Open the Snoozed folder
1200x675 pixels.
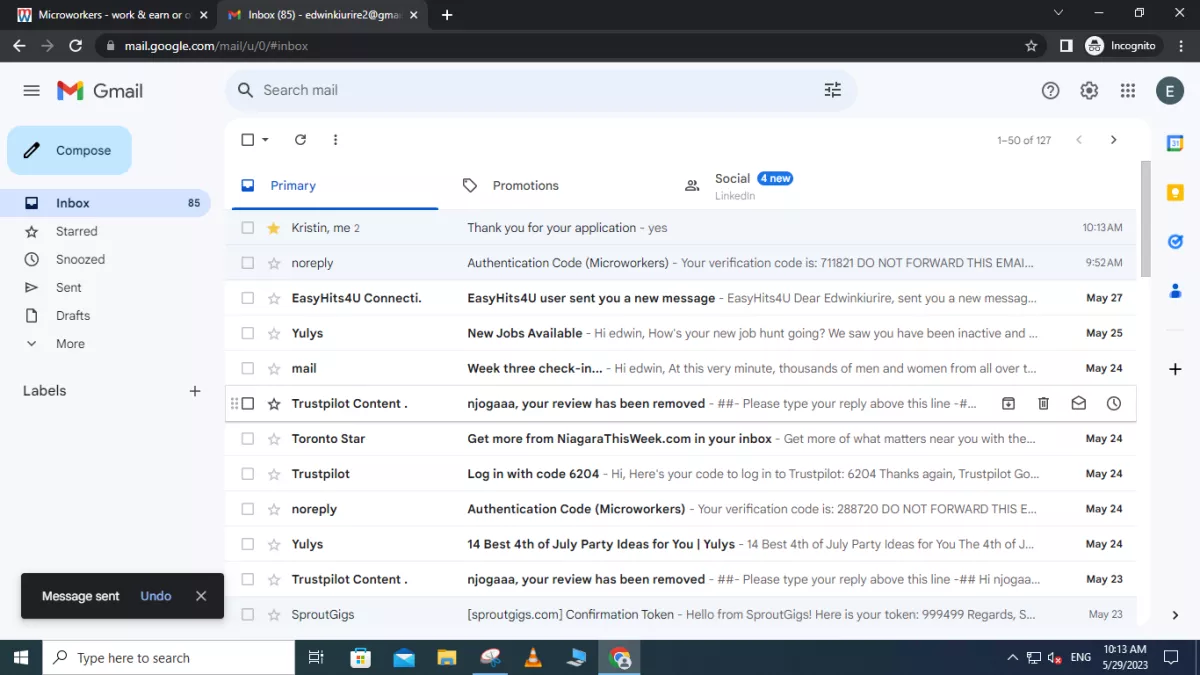click(105, 259)
